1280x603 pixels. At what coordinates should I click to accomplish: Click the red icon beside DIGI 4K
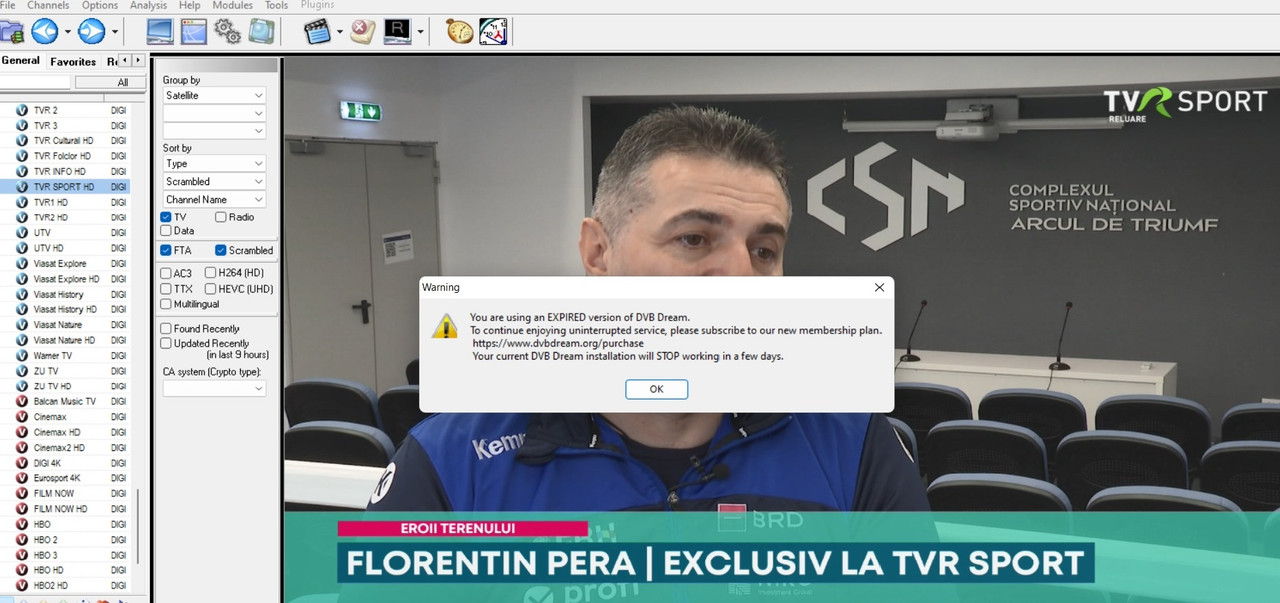[22, 463]
